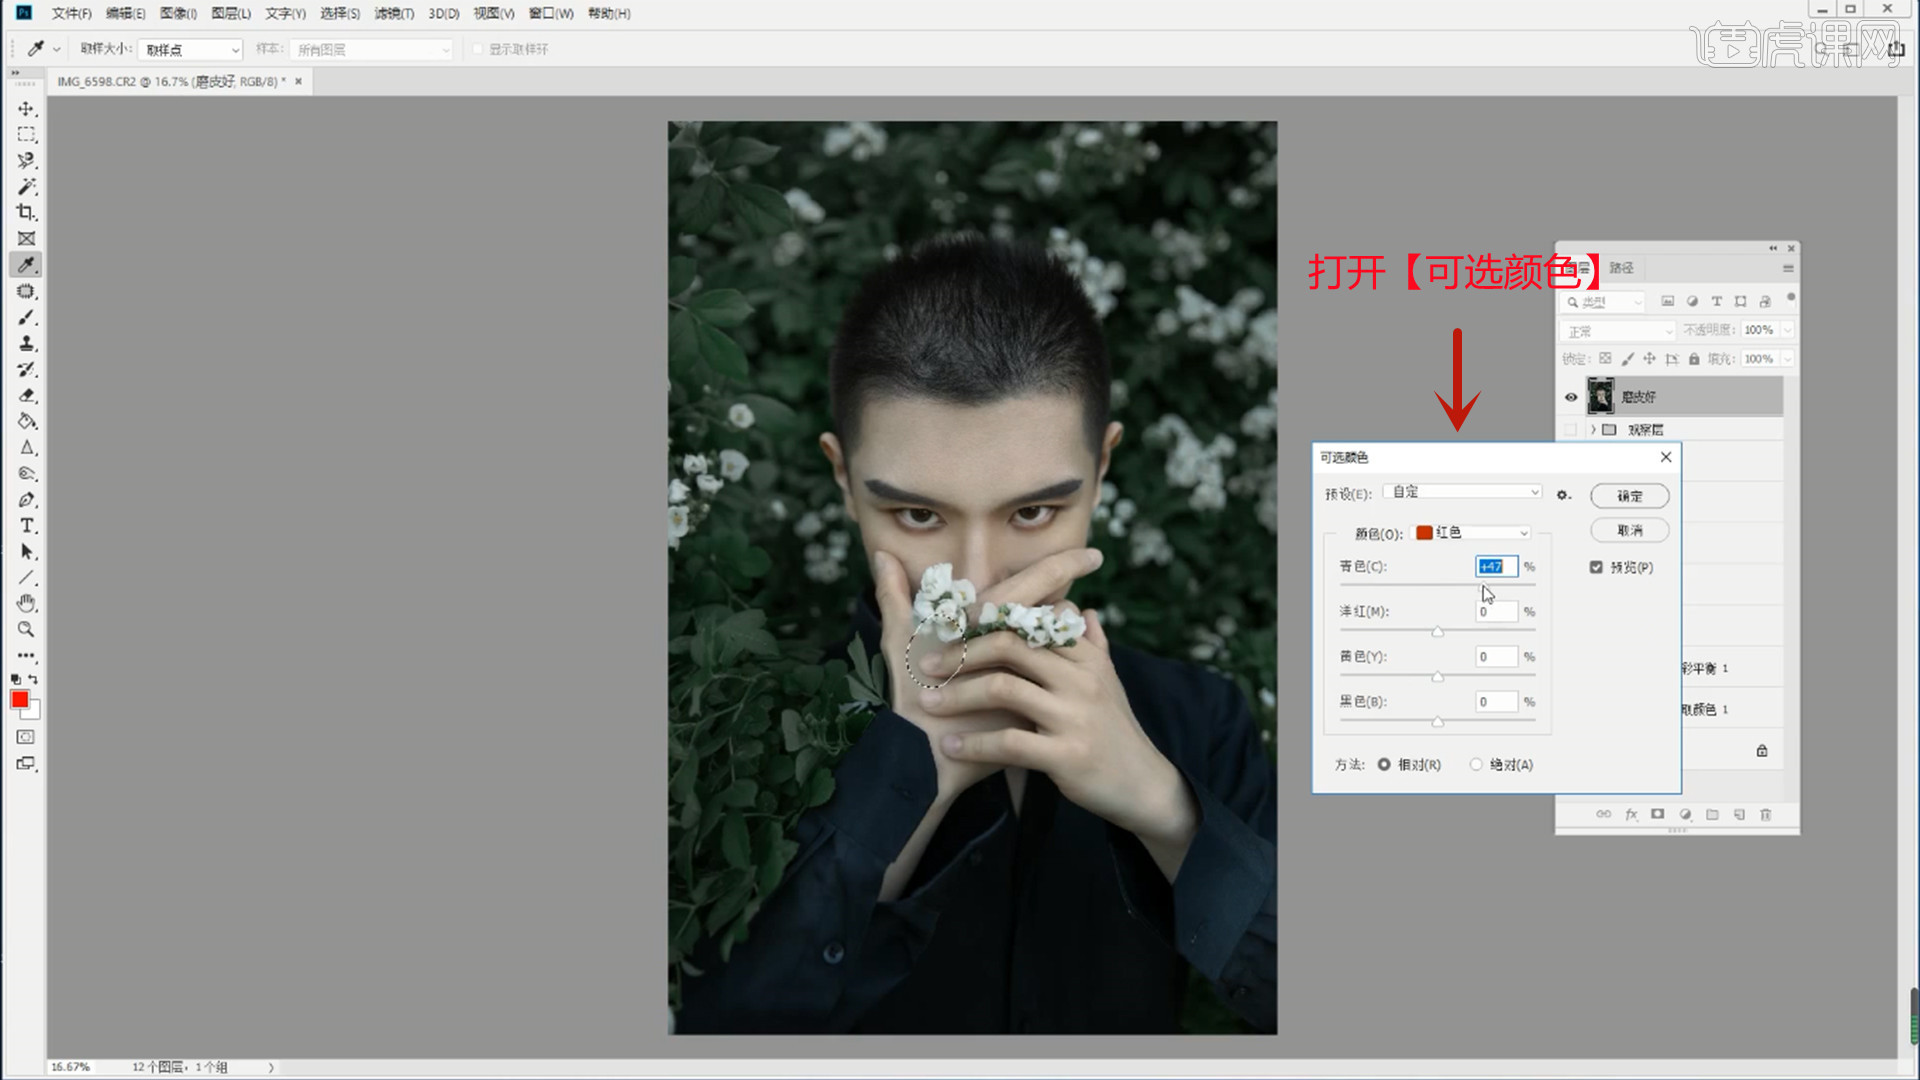Click preset gear icon in Selective Color dialog
The height and width of the screenshot is (1080, 1920).
pyautogui.click(x=1563, y=495)
